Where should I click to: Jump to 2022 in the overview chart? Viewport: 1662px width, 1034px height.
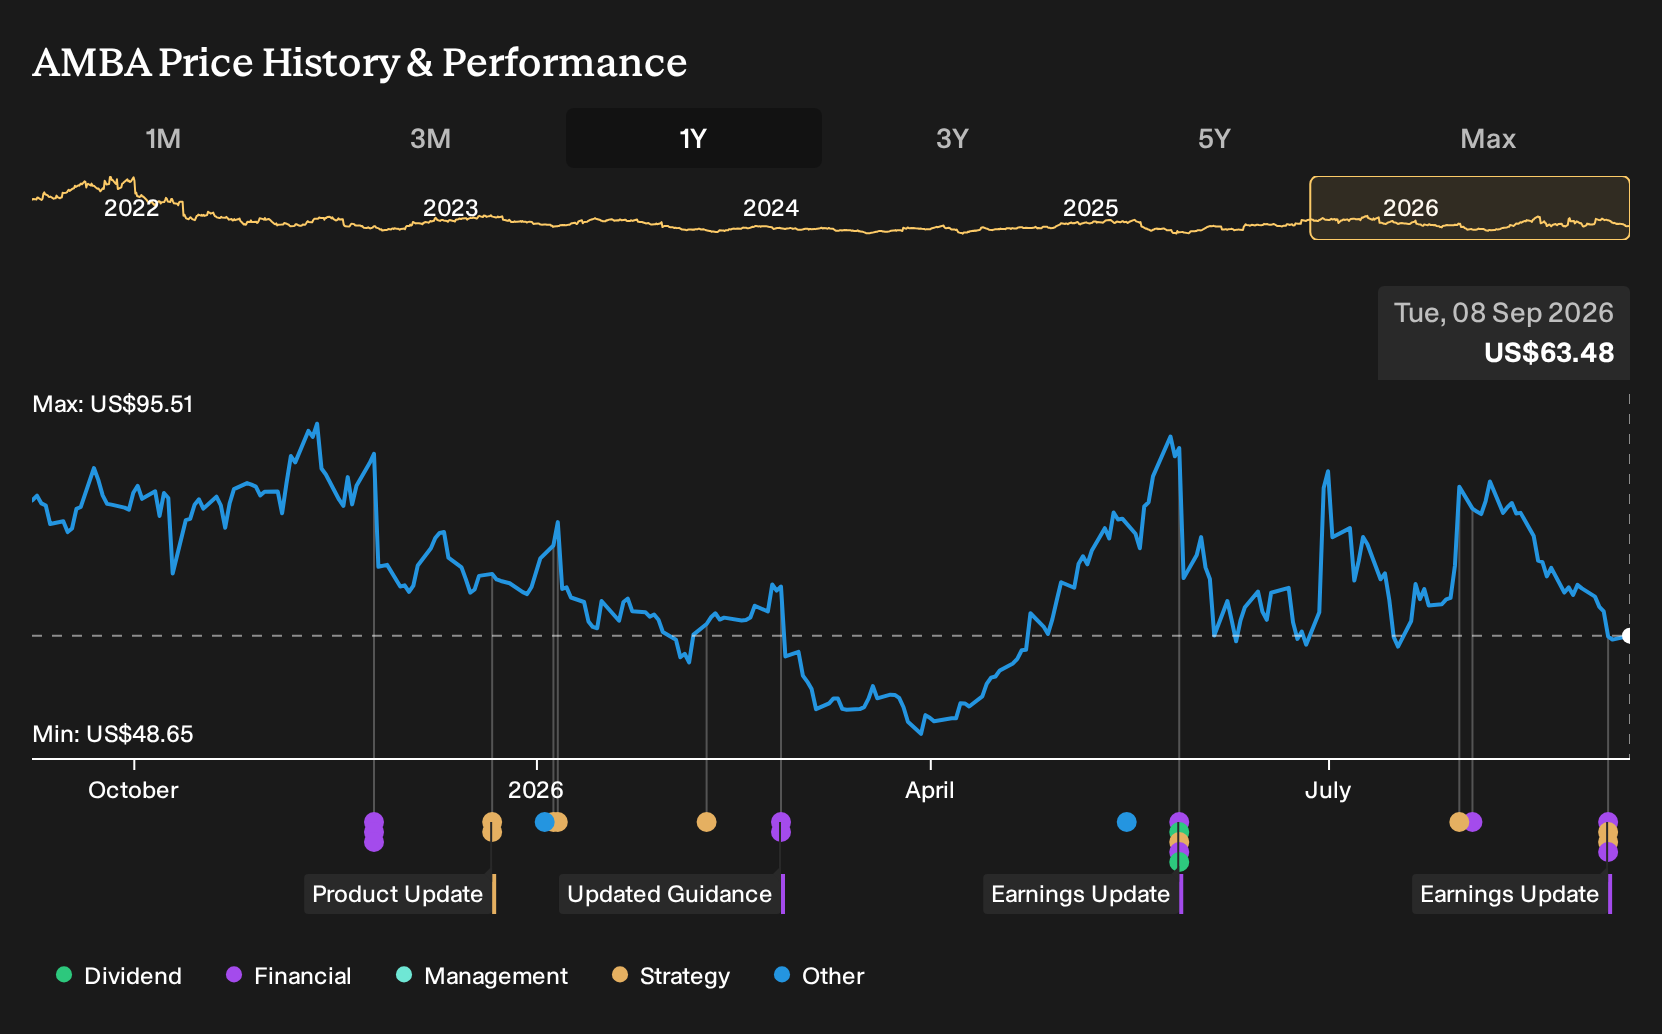tap(131, 208)
